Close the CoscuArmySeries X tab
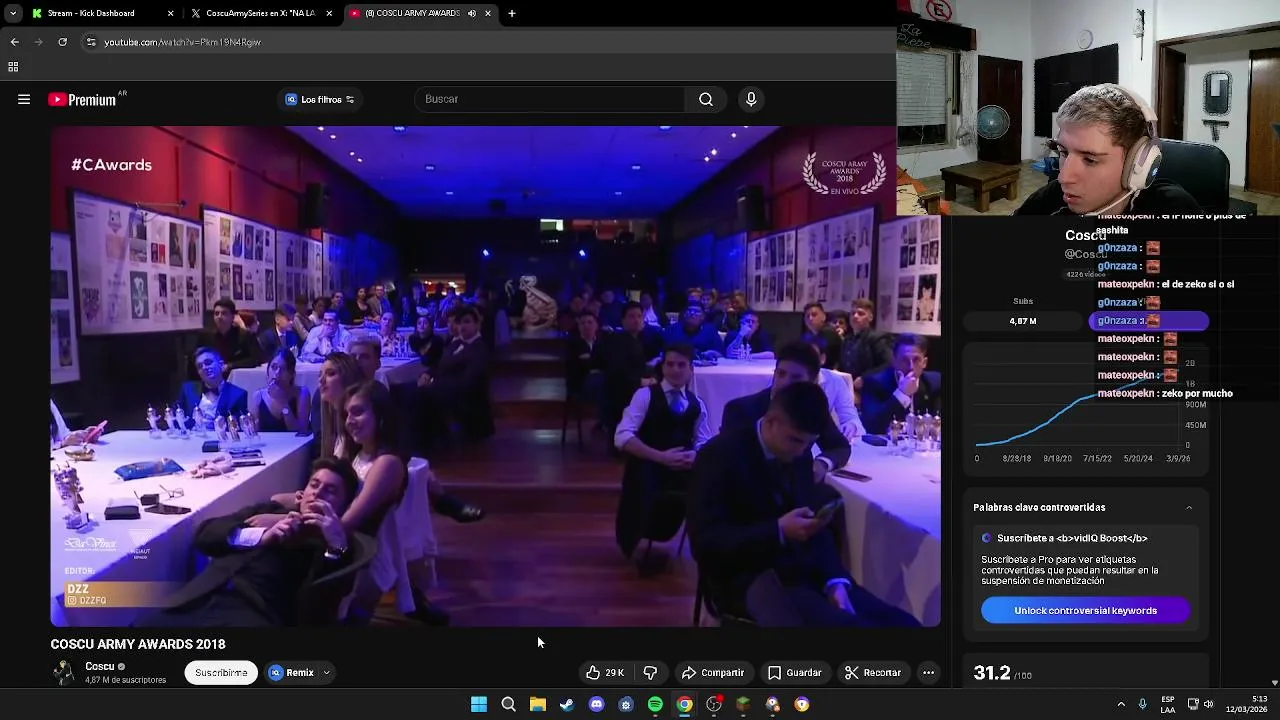 329,13
